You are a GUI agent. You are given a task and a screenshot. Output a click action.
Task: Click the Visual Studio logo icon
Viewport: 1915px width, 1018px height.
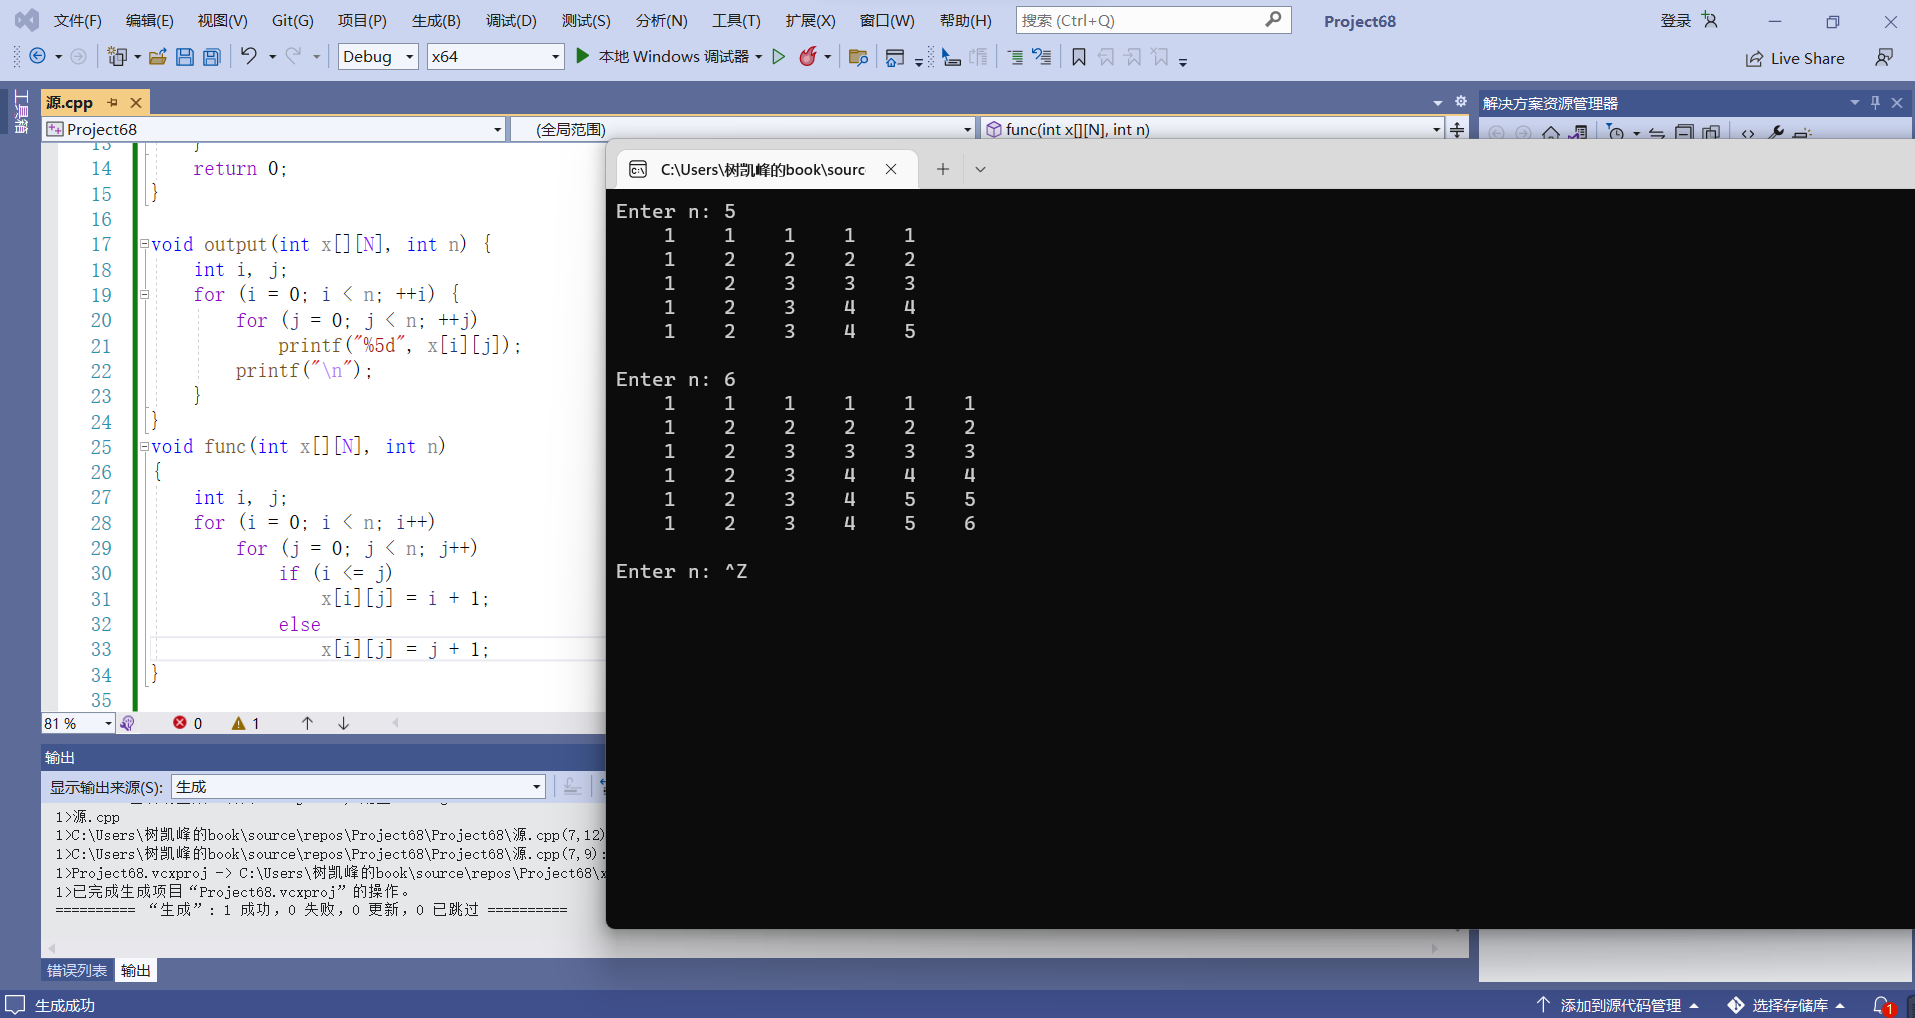point(27,20)
